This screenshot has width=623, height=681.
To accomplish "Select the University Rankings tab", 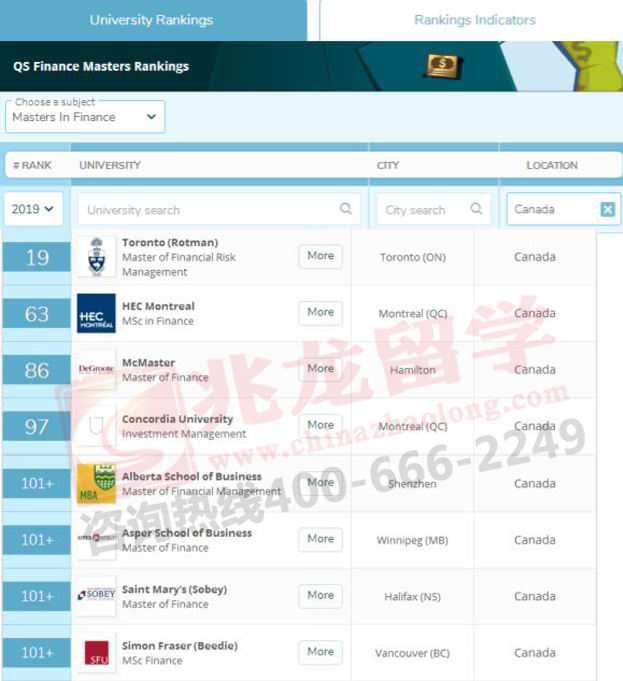I will (x=153, y=20).
